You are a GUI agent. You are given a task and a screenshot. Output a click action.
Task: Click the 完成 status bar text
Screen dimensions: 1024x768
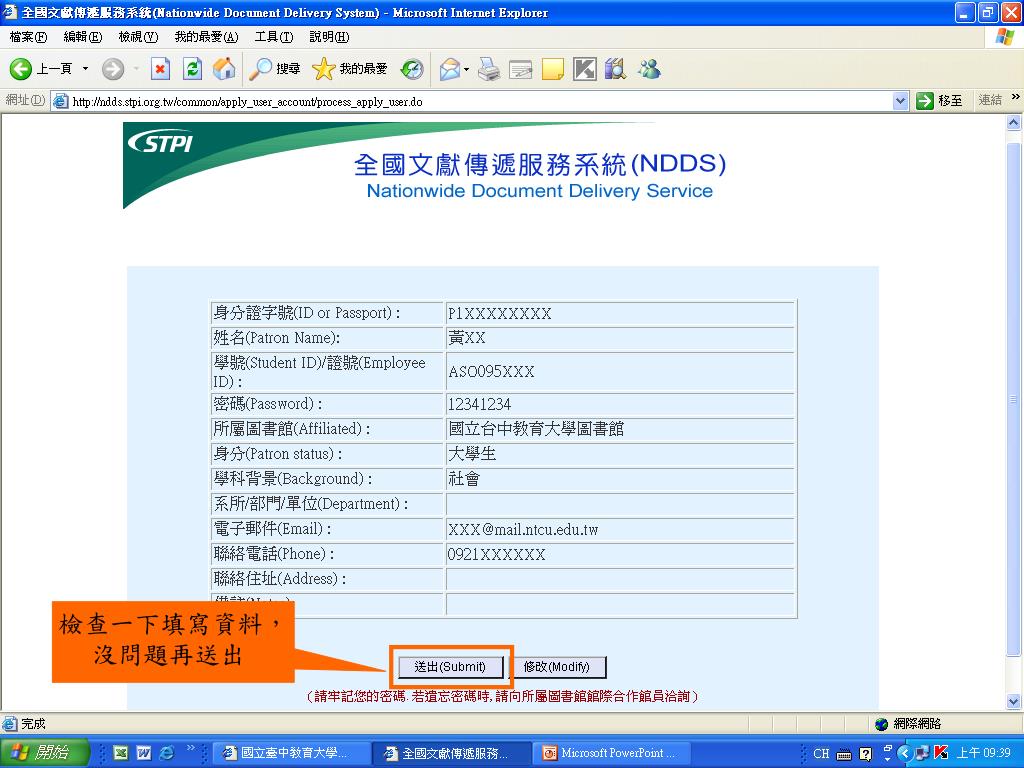(x=33, y=724)
